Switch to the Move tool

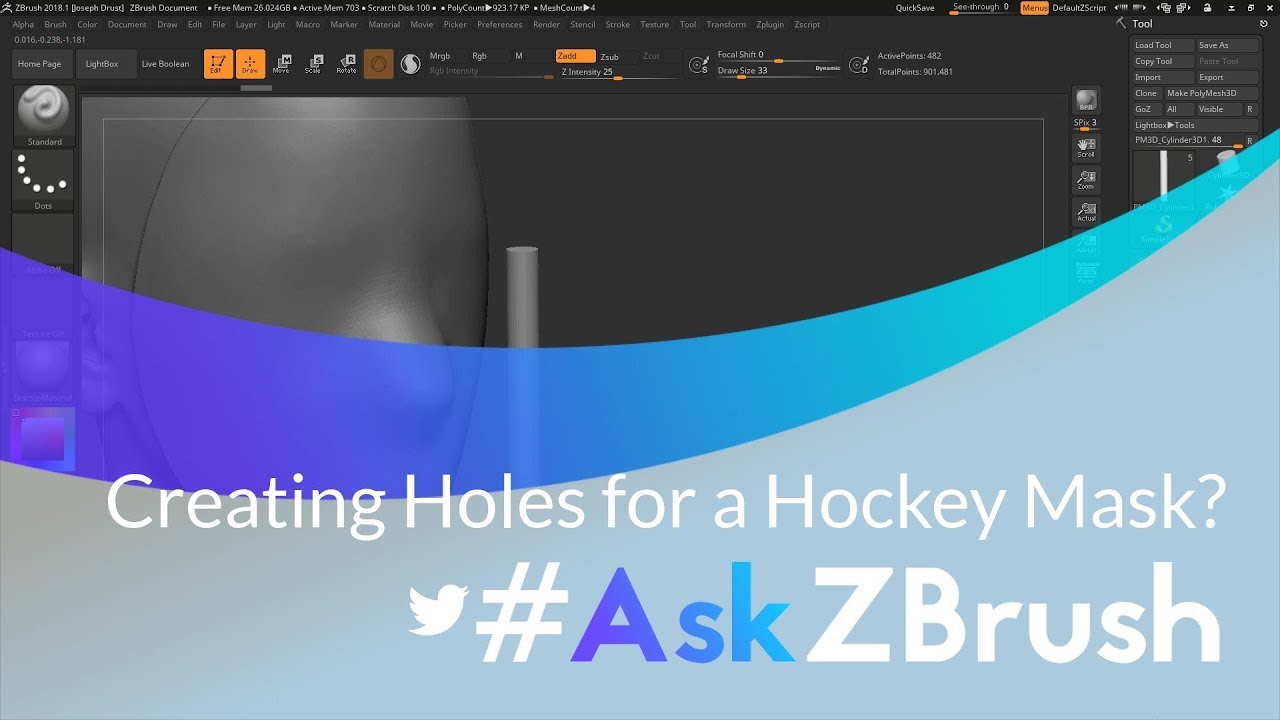tap(282, 64)
